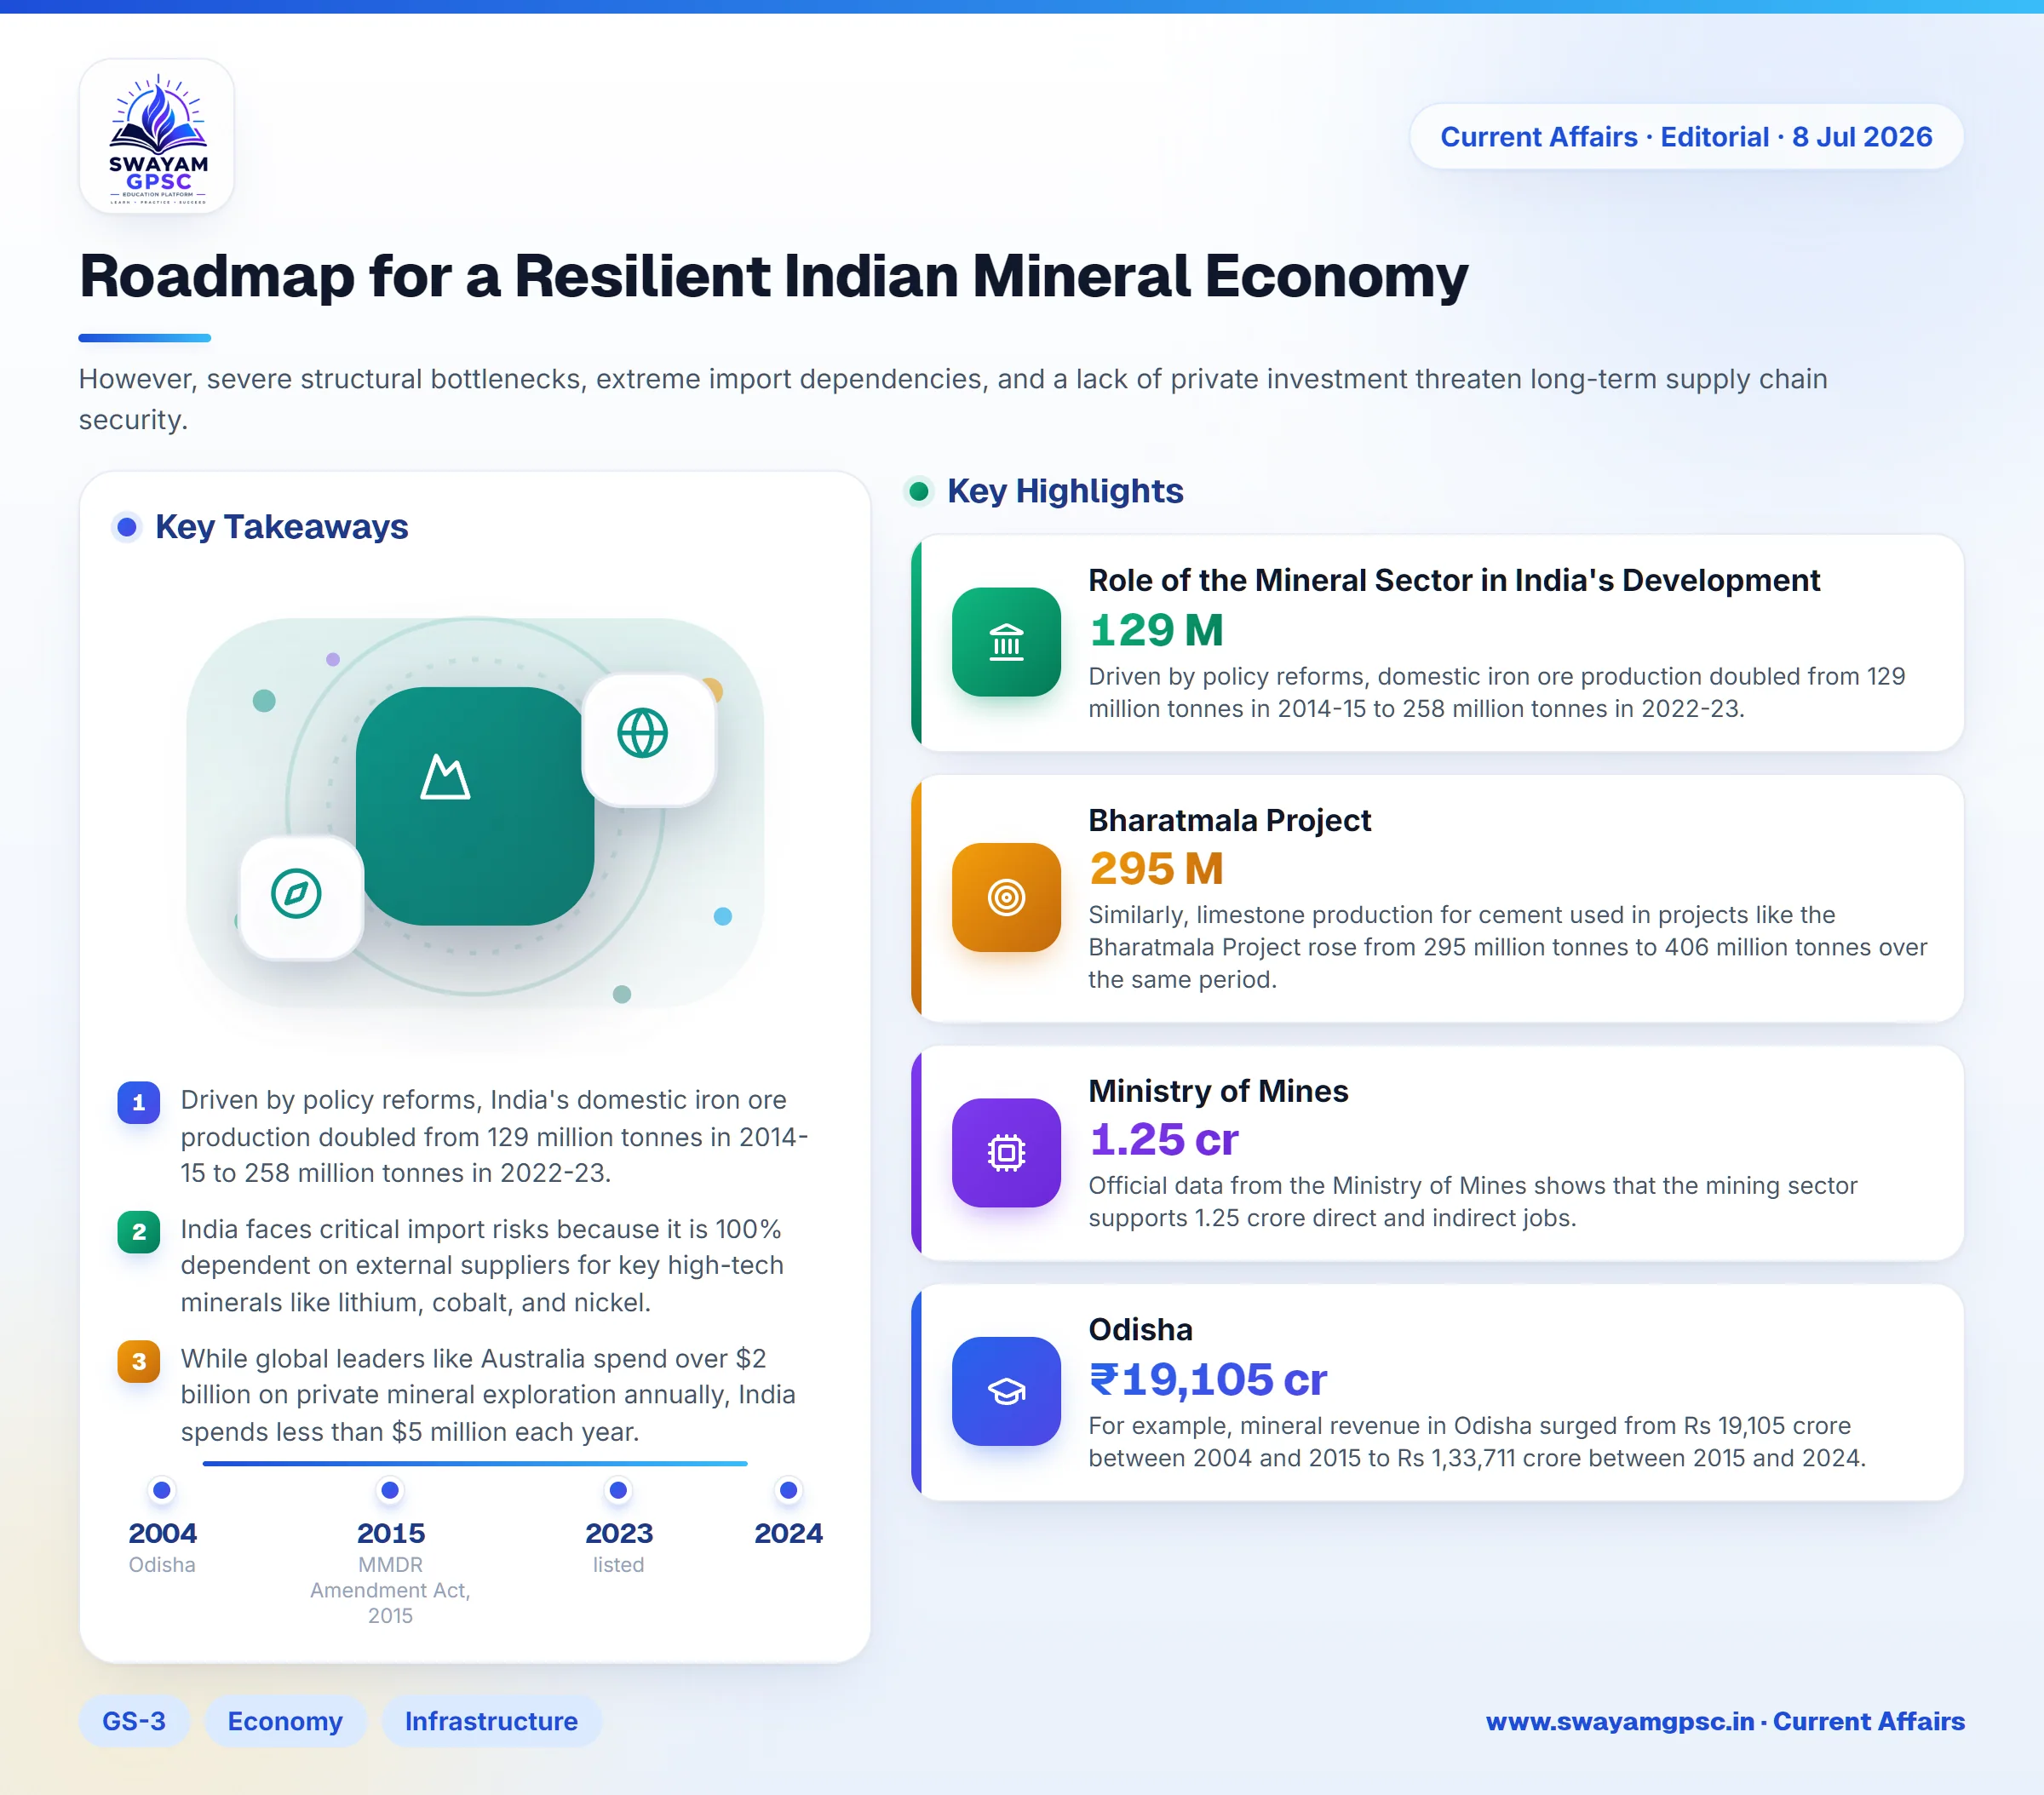Click the Role of the Mineral Sector card title
Screen dimensions: 2044x1795
(x=1454, y=580)
